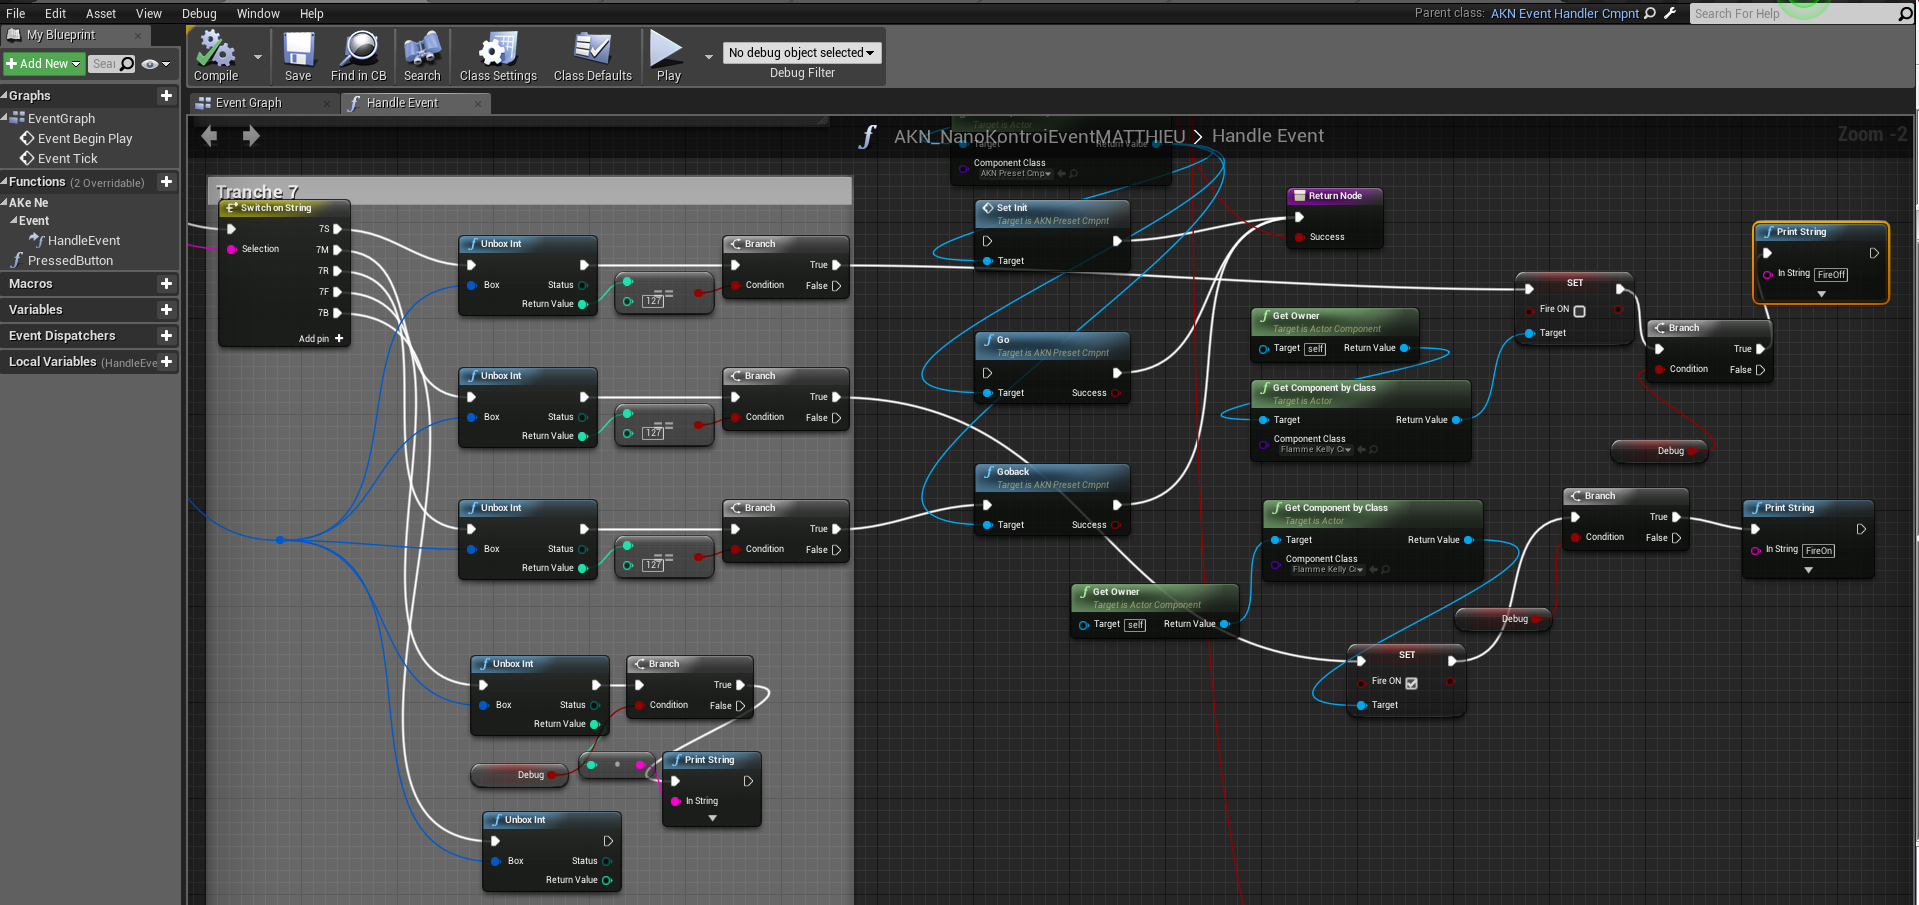1919x905 pixels.
Task: Collapse the Graphs section
Action: 4,96
